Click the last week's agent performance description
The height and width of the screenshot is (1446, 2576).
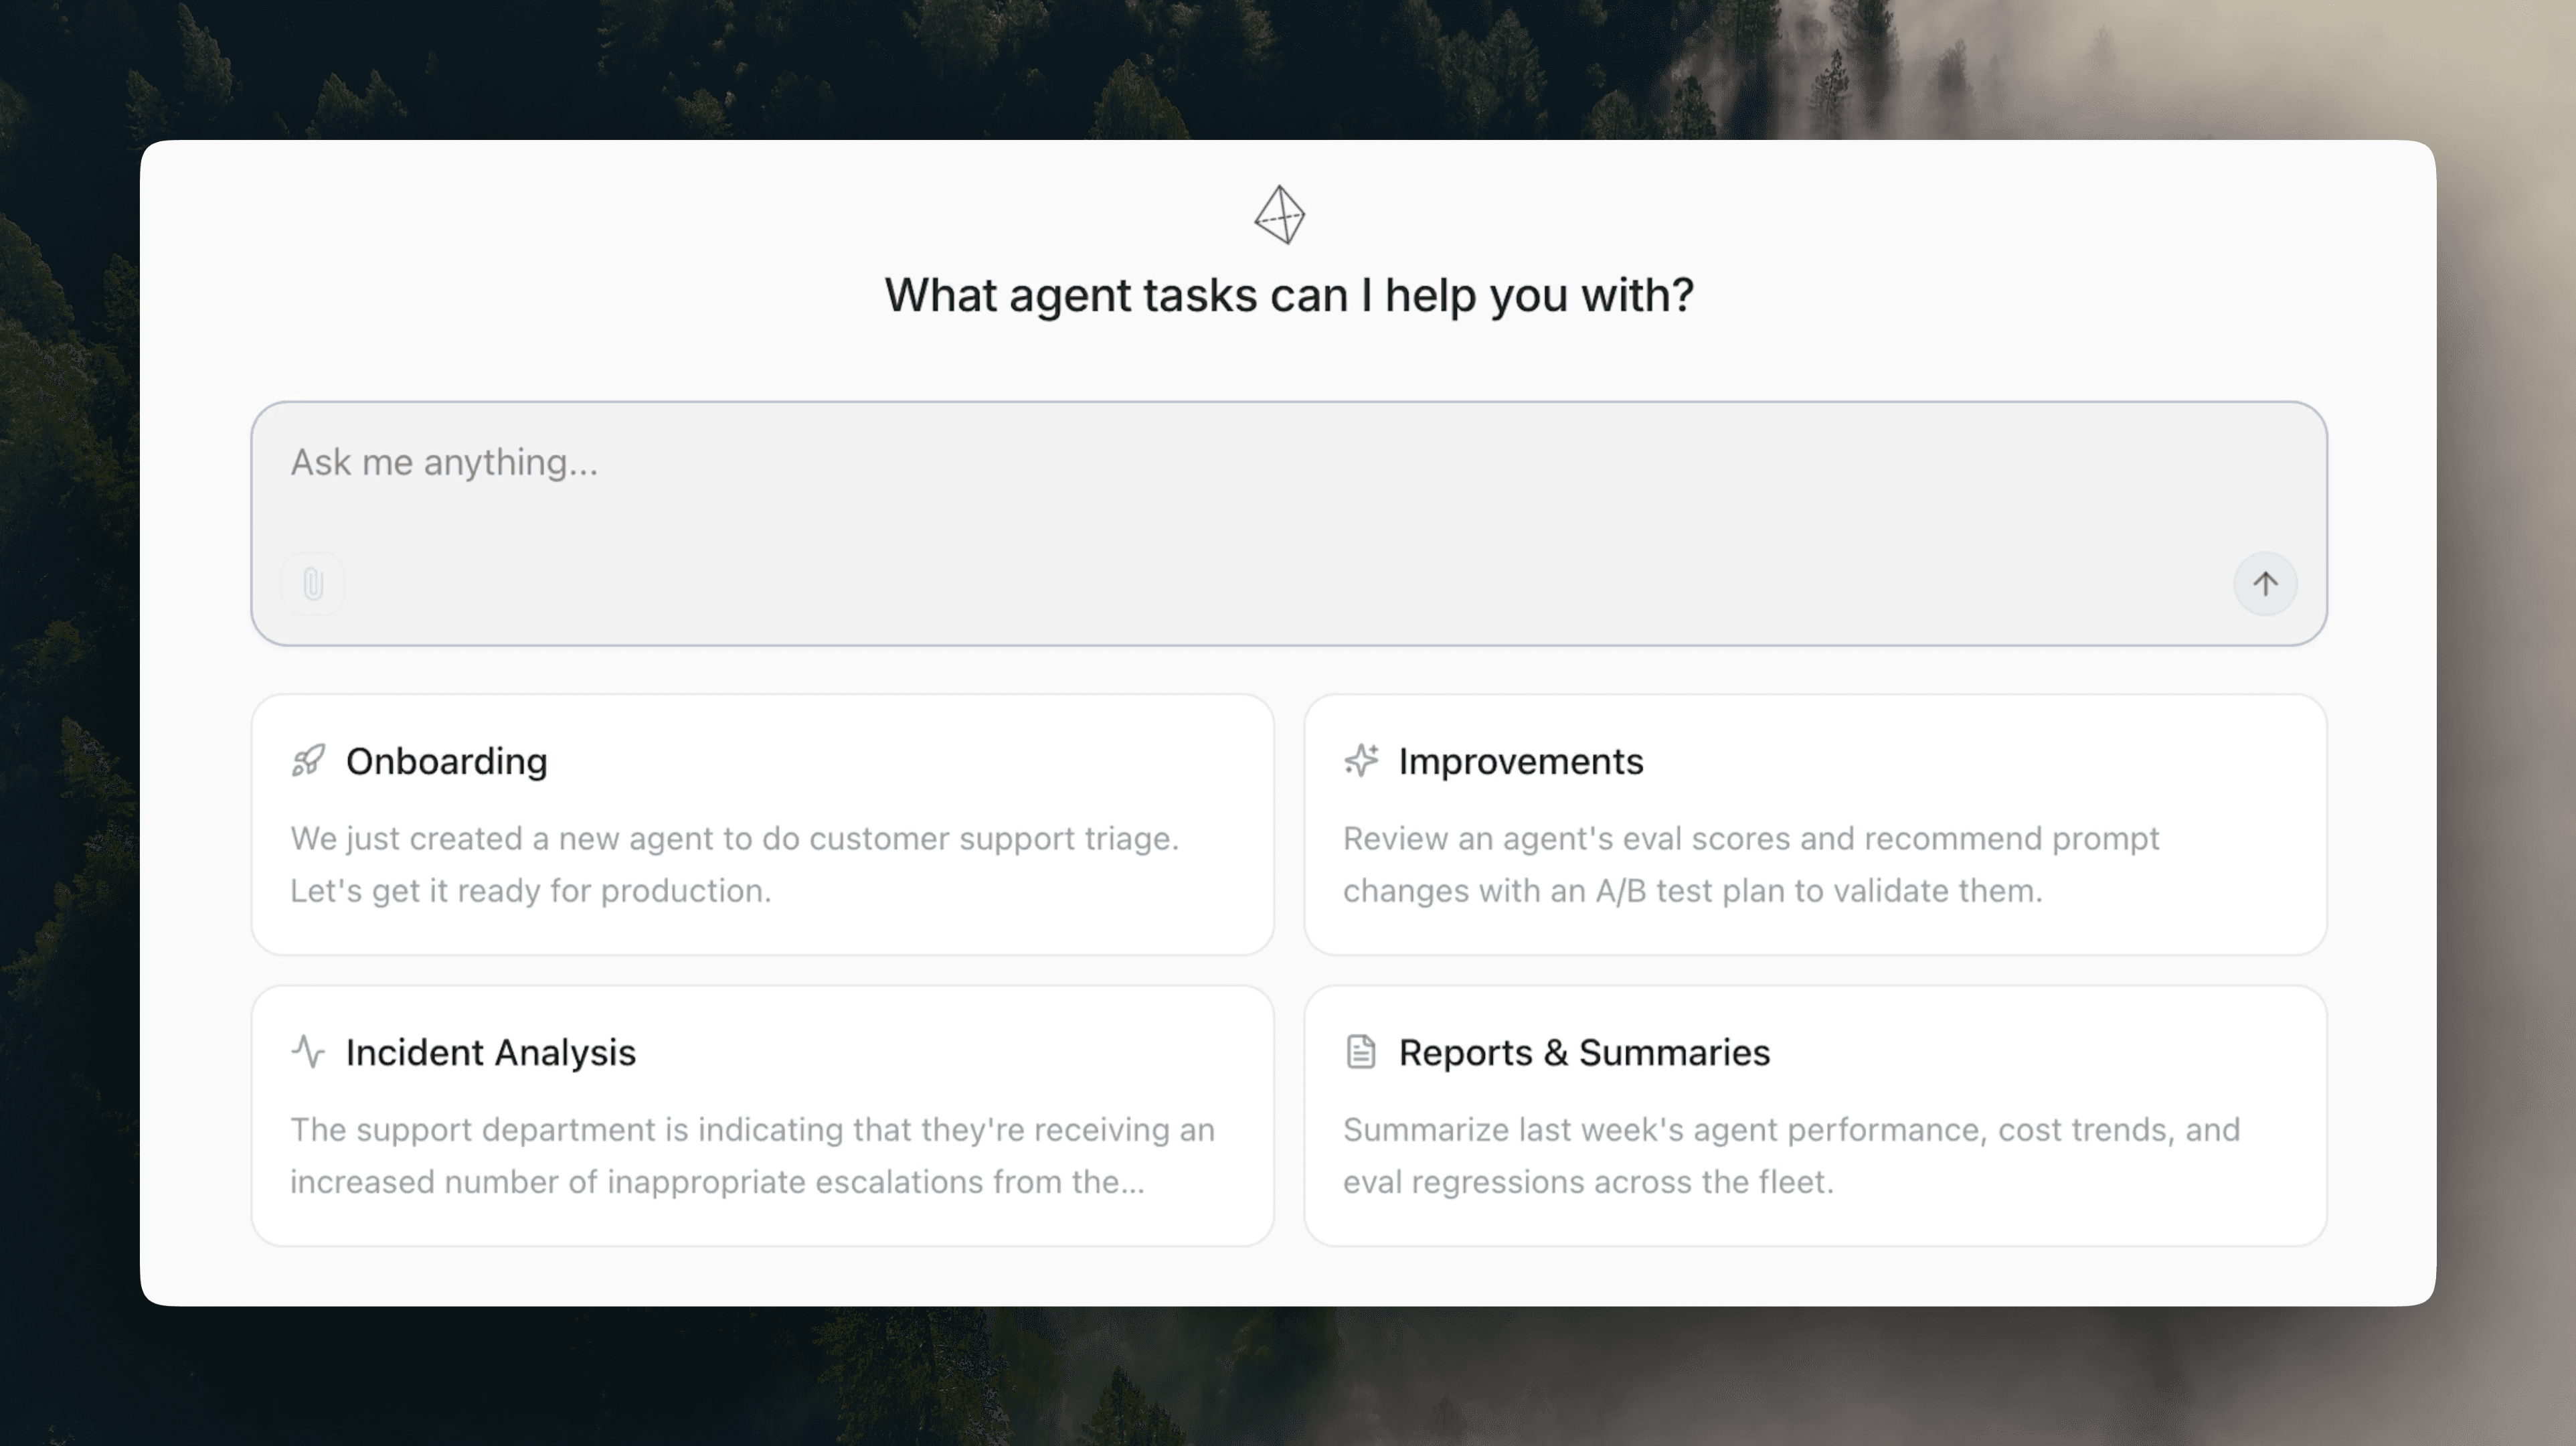[x=1790, y=1155]
